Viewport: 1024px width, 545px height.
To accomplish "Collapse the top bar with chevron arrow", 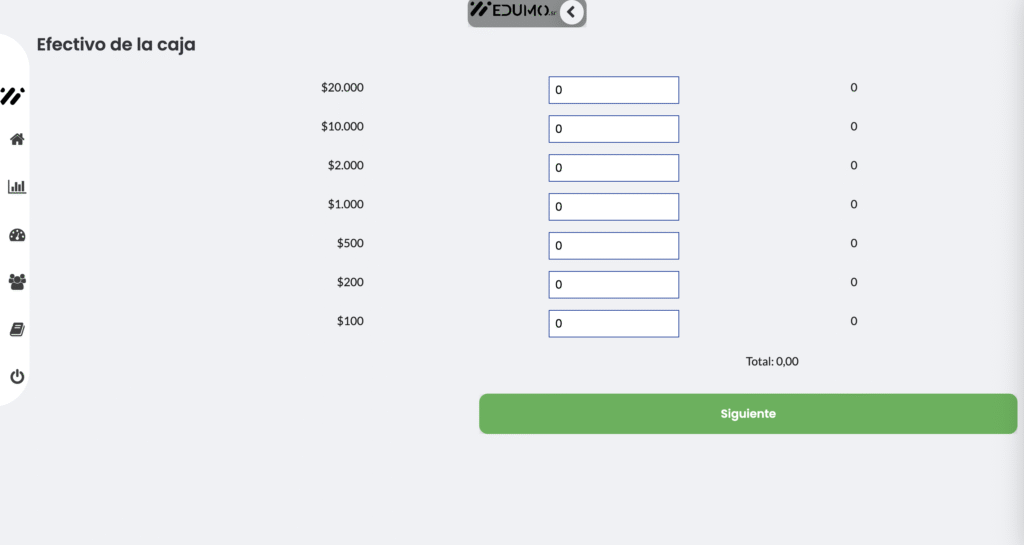I will [571, 12].
